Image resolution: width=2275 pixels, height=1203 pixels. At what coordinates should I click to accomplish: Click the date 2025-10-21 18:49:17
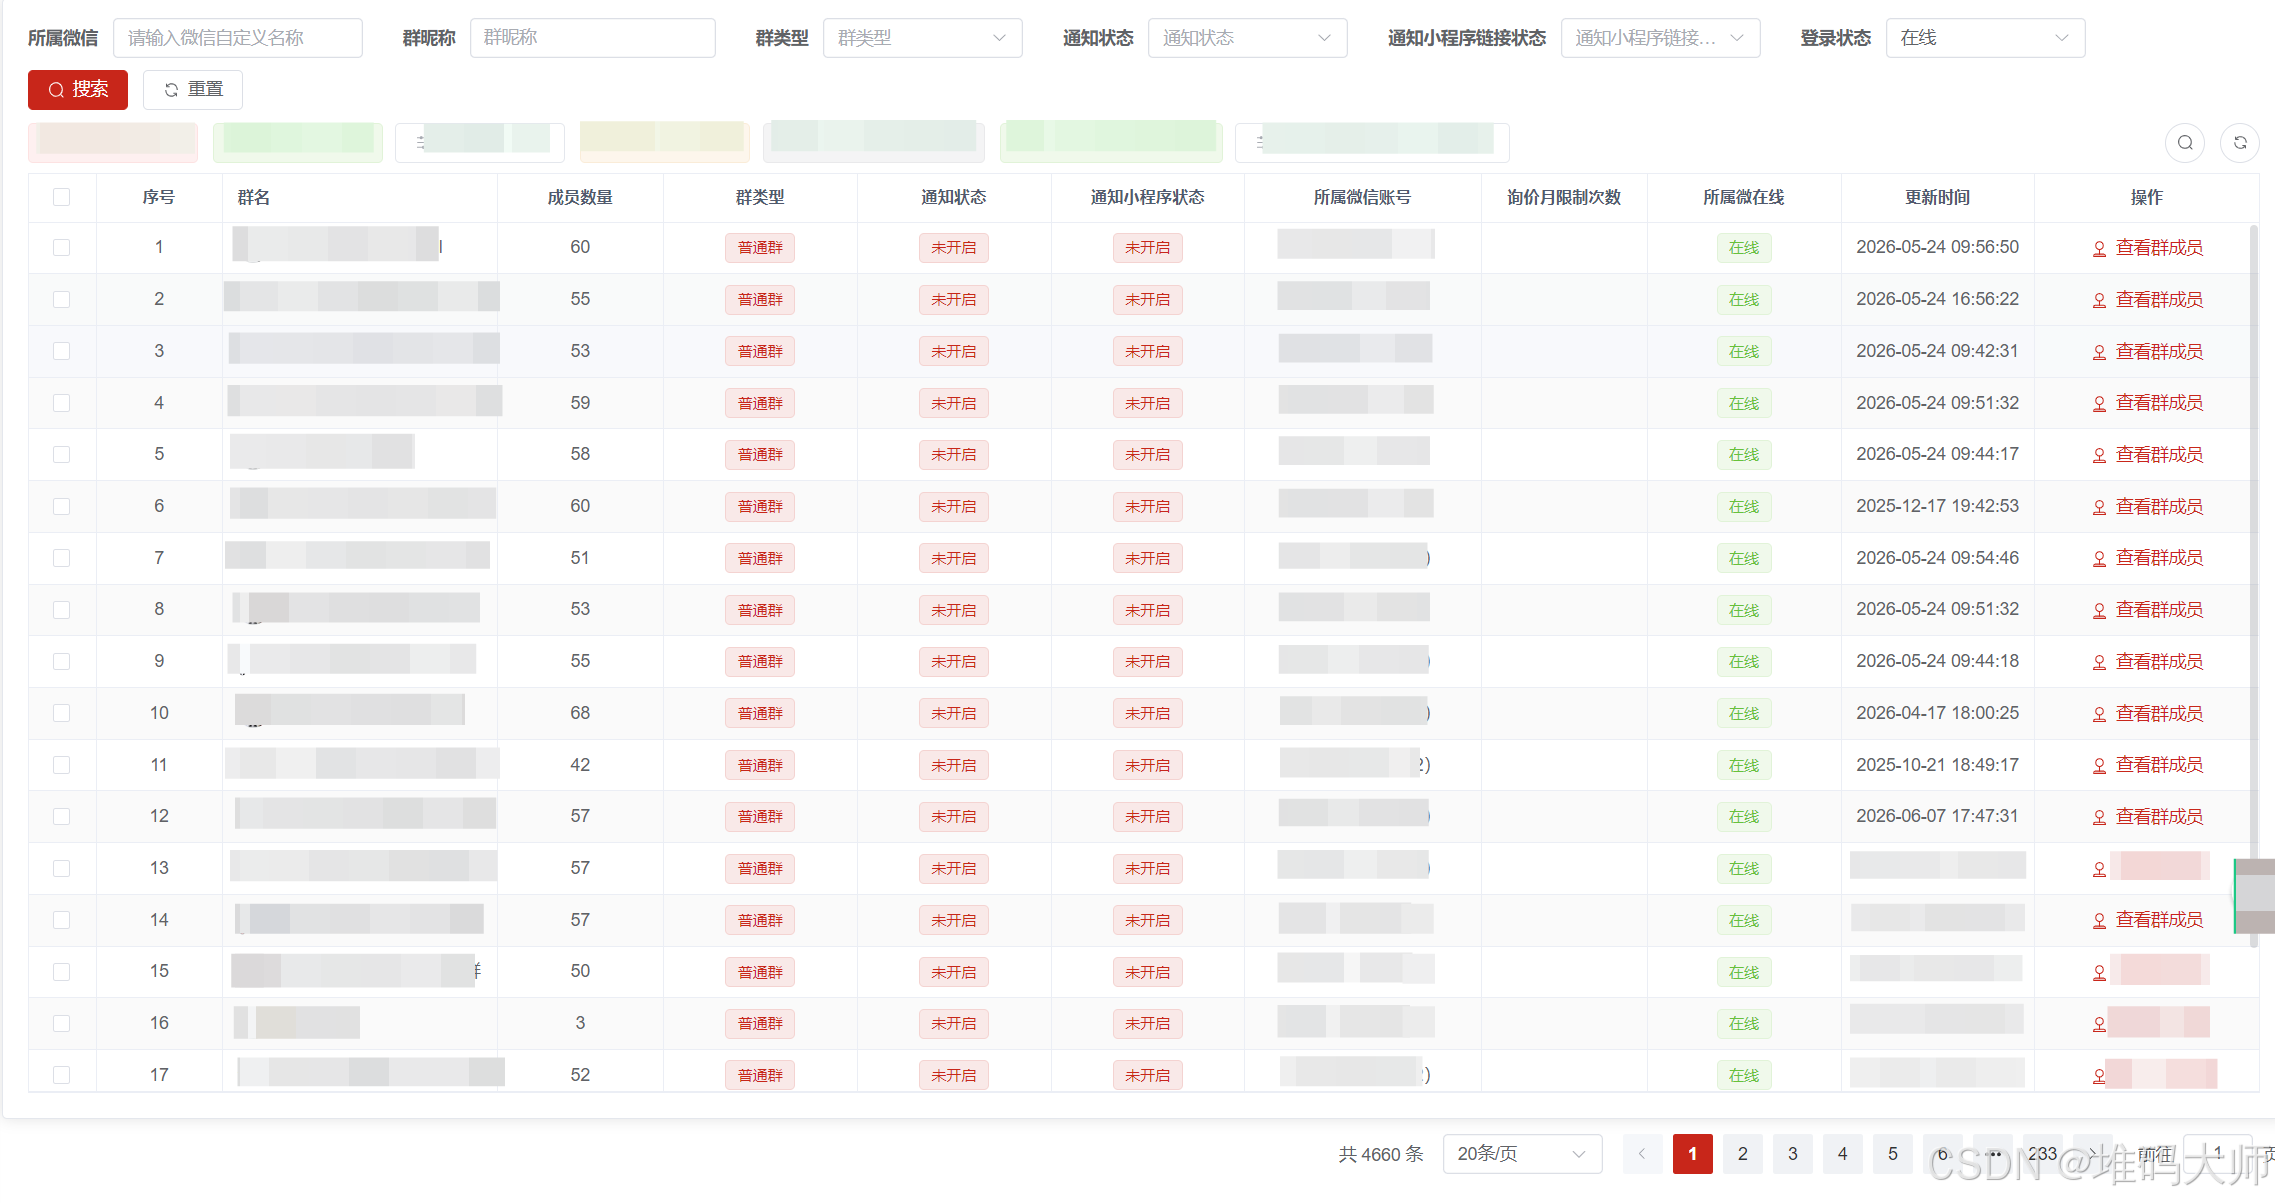1938,765
